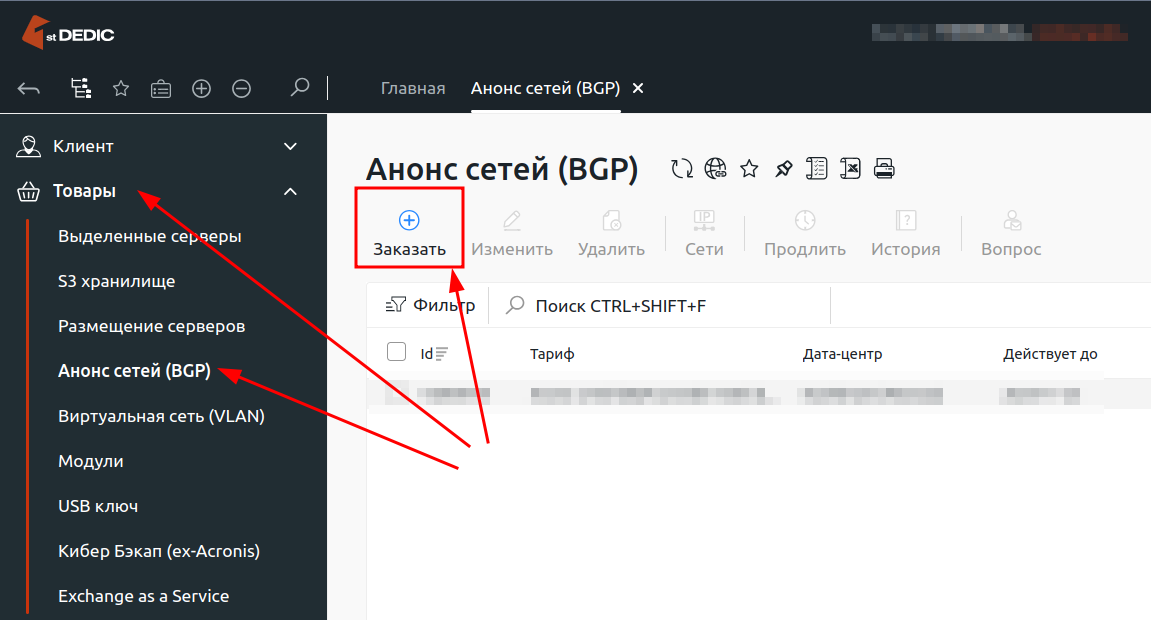Tick the select-all checkbox in table header

point(396,352)
